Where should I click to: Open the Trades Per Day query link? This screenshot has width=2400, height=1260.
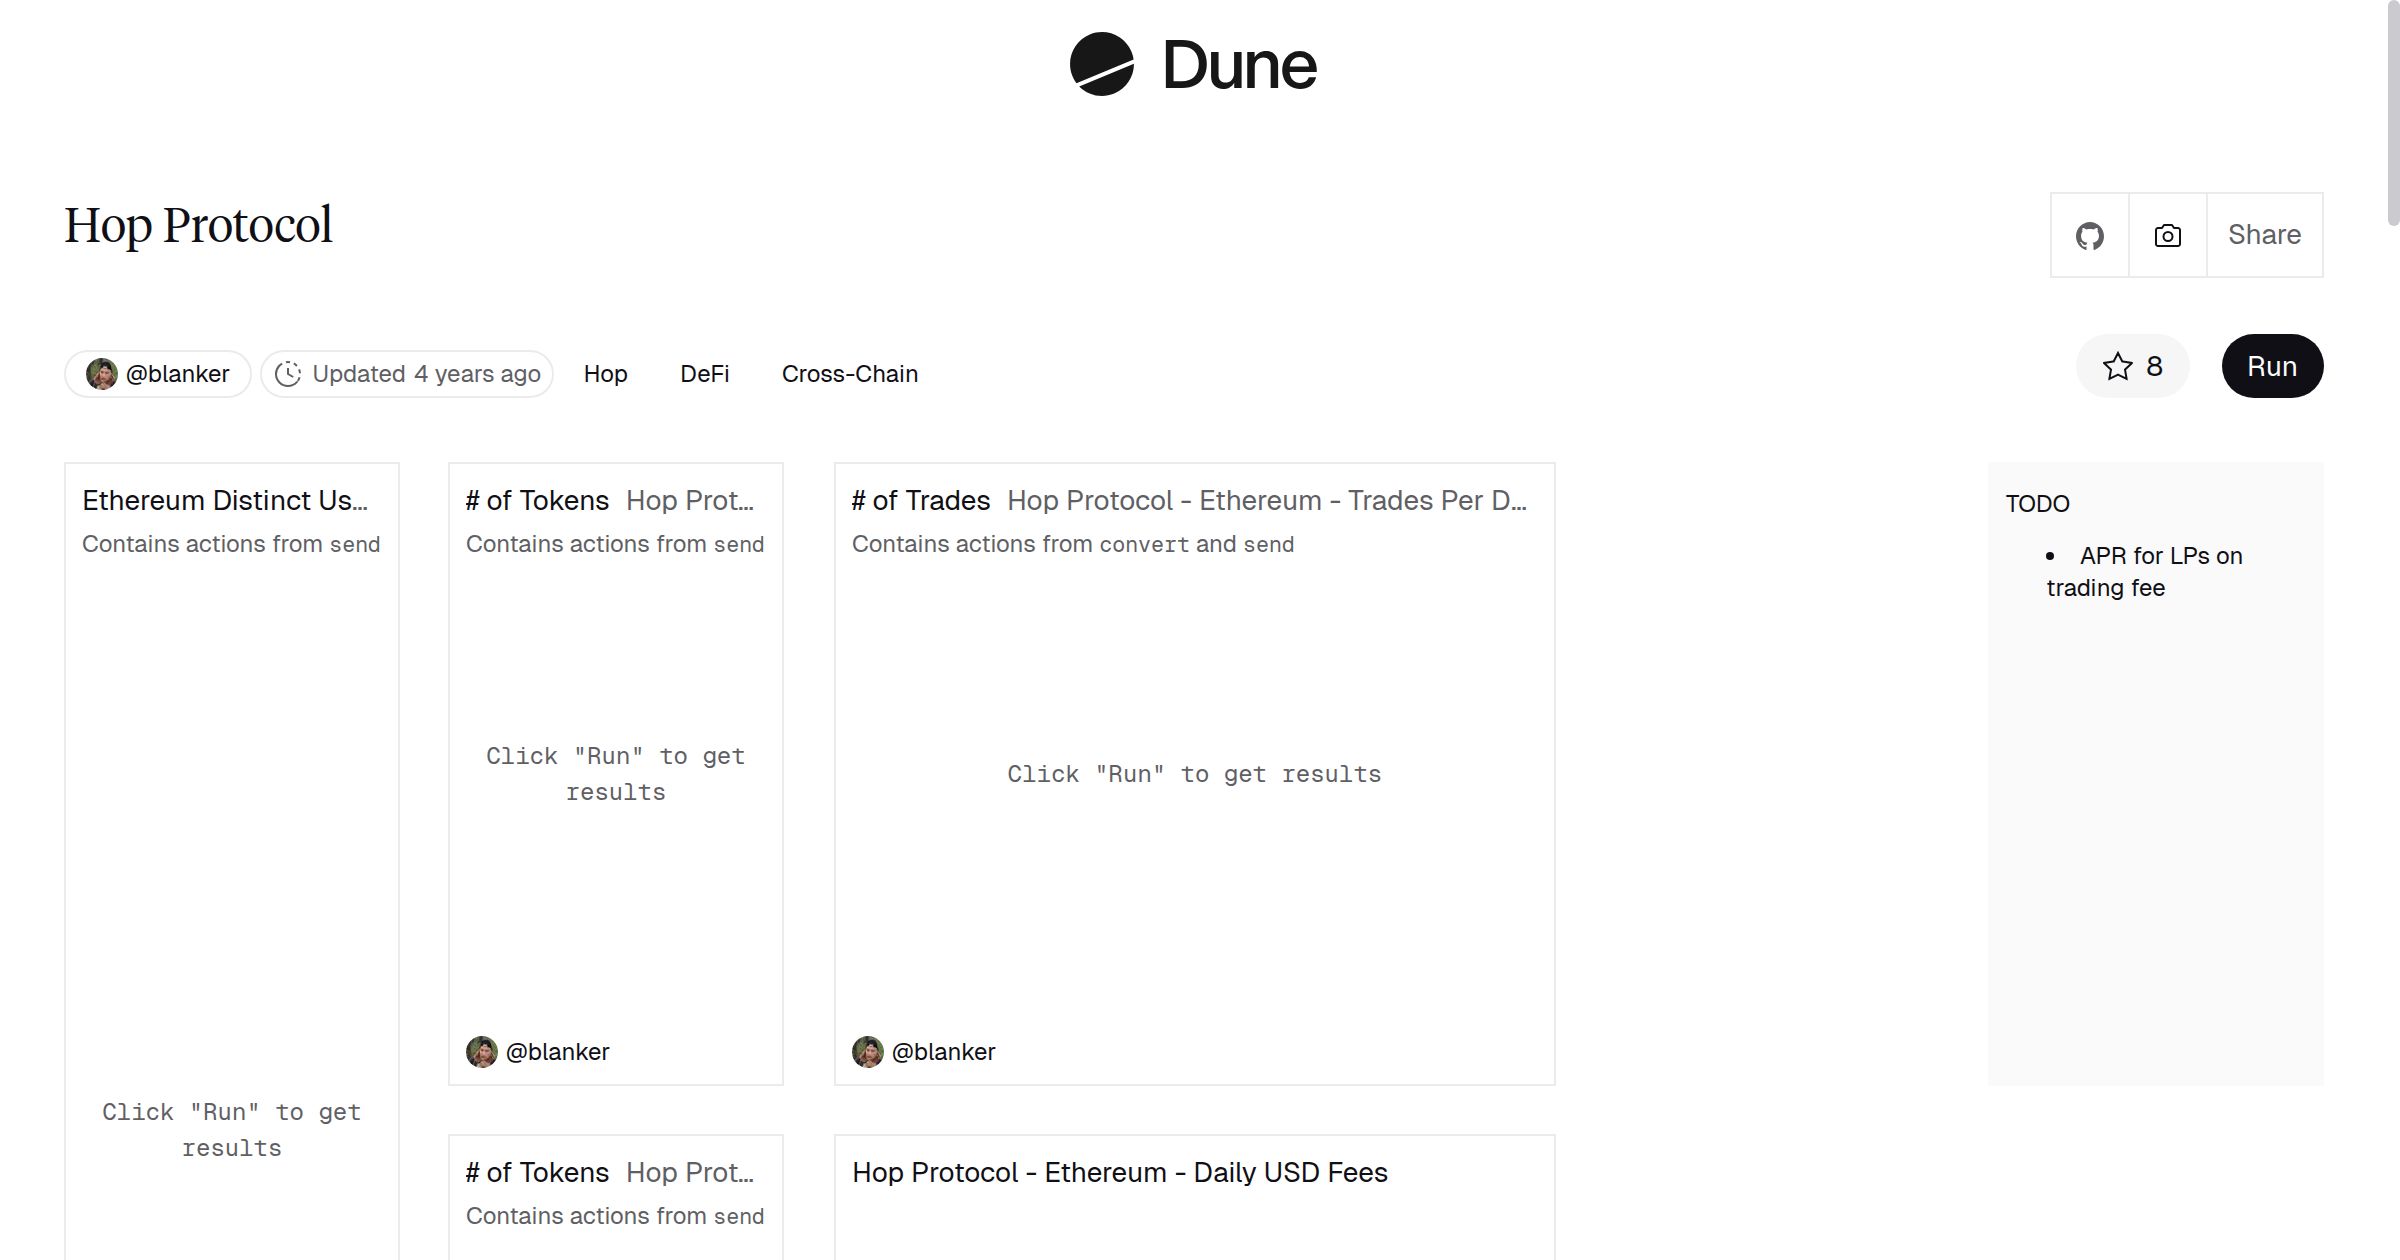click(1266, 501)
